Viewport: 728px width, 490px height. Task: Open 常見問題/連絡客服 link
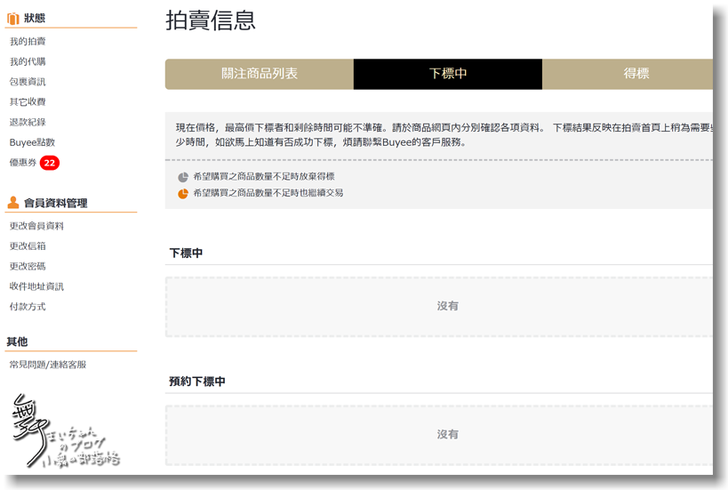click(x=47, y=365)
